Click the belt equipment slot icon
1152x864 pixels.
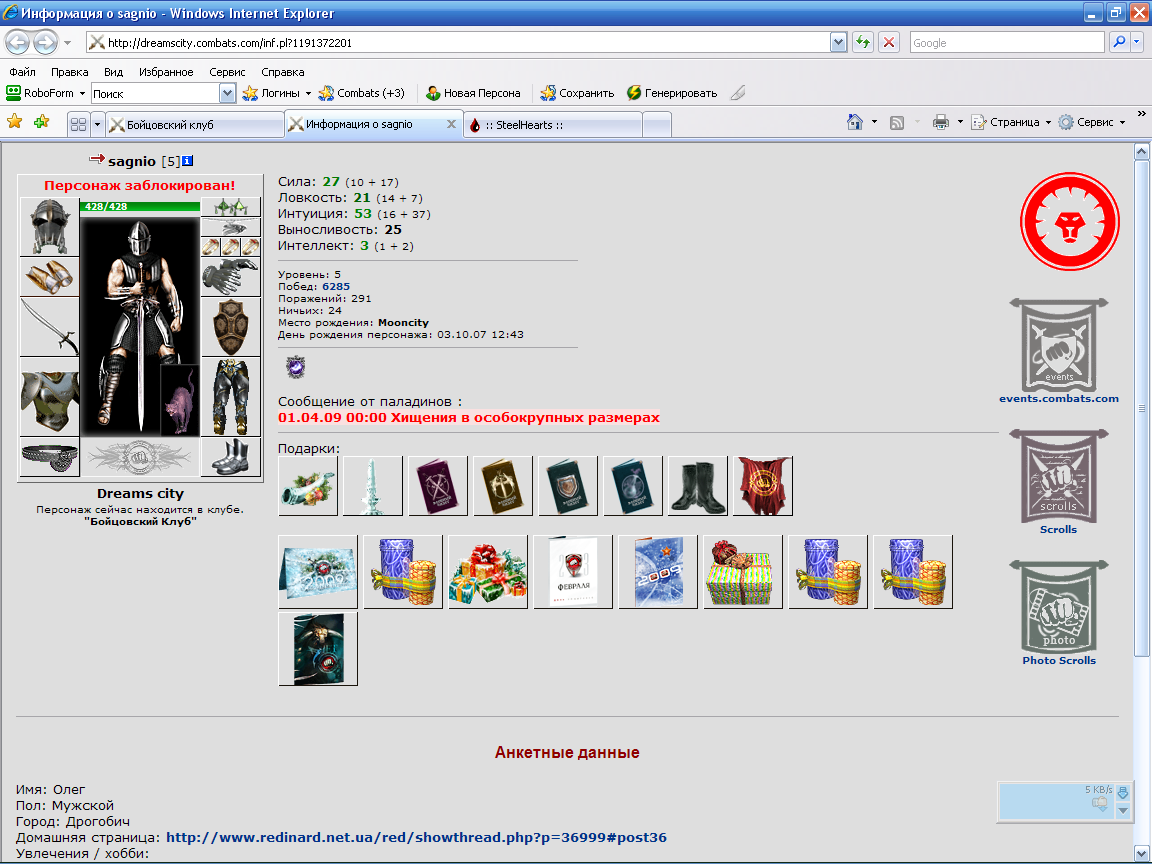[x=49, y=457]
